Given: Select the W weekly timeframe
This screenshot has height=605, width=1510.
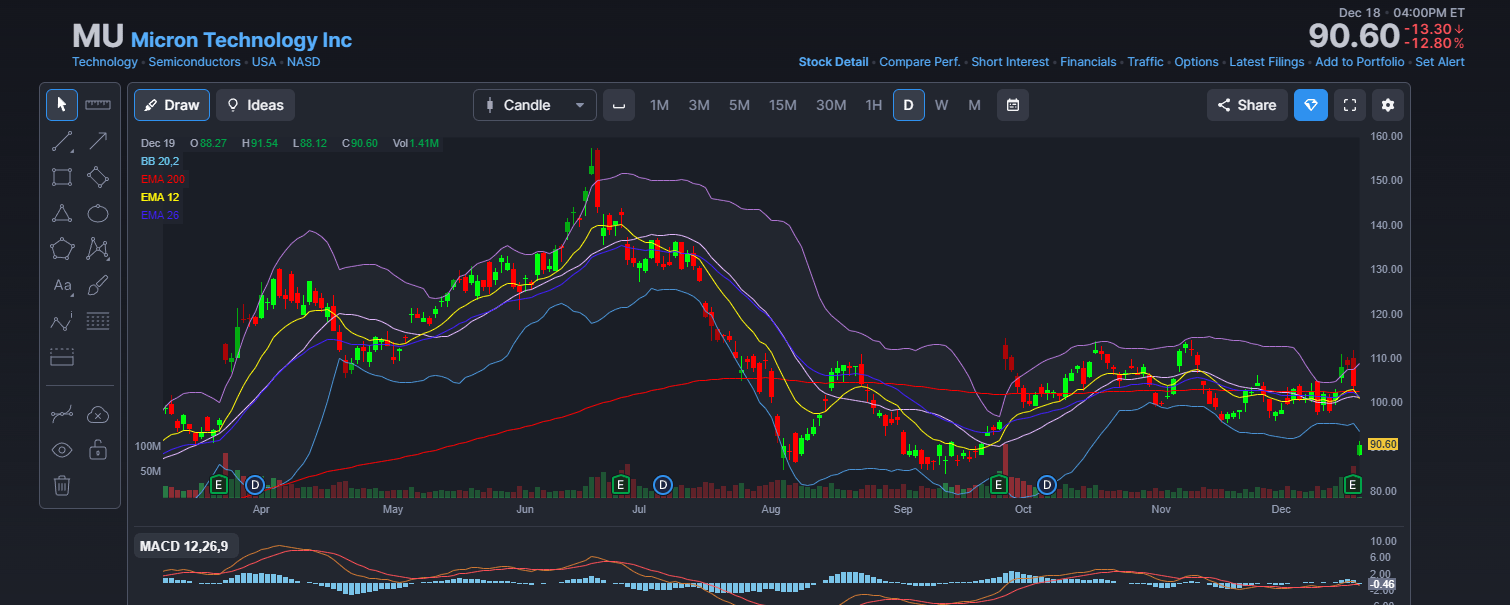Looking at the screenshot, I should point(942,105).
